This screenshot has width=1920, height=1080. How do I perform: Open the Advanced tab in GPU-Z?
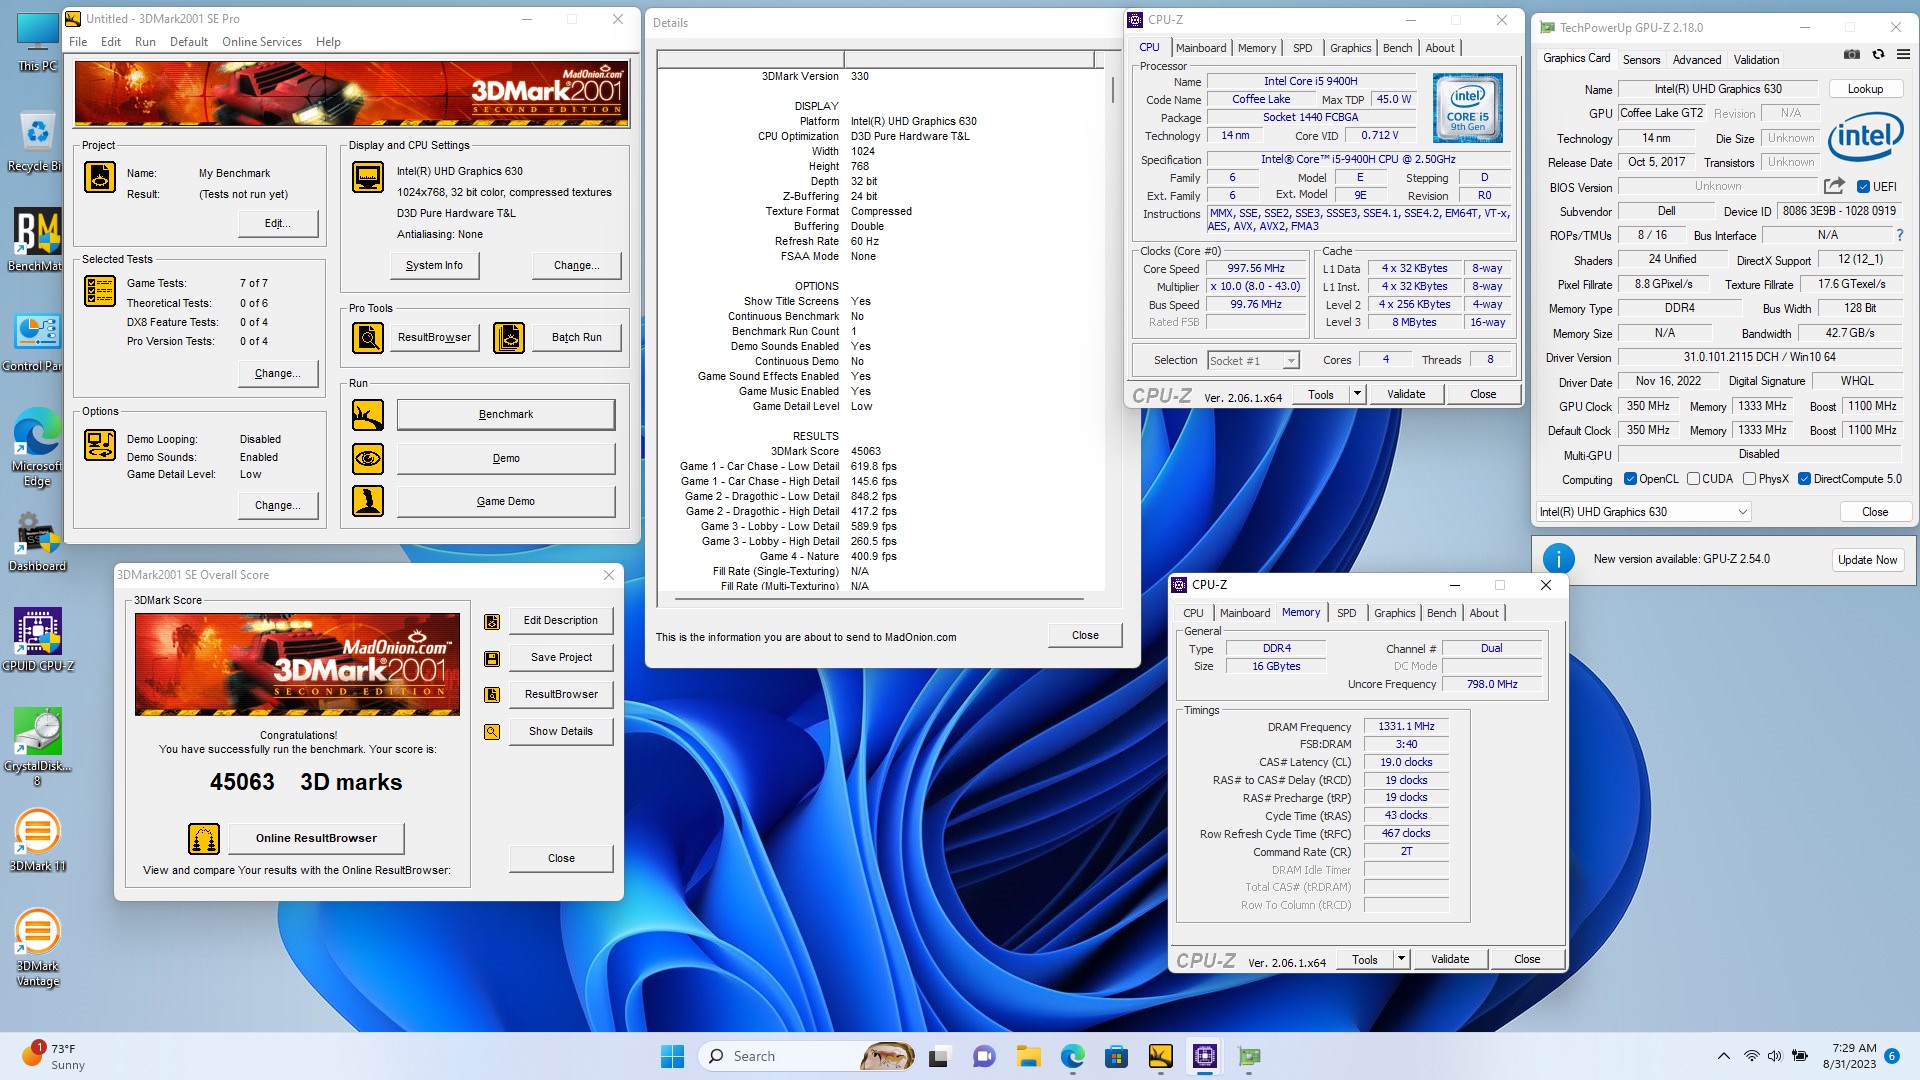[x=1697, y=60]
